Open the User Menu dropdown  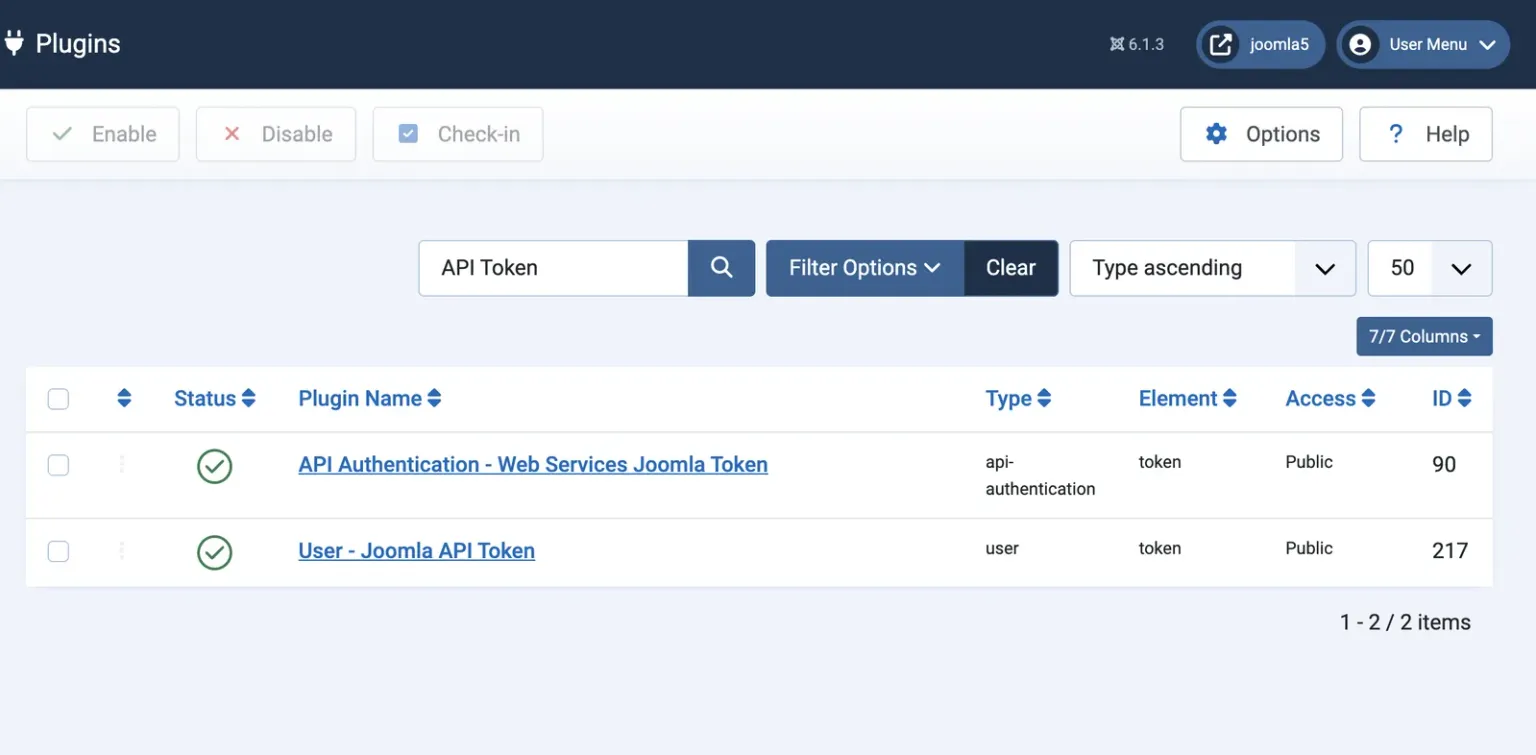pos(1423,44)
